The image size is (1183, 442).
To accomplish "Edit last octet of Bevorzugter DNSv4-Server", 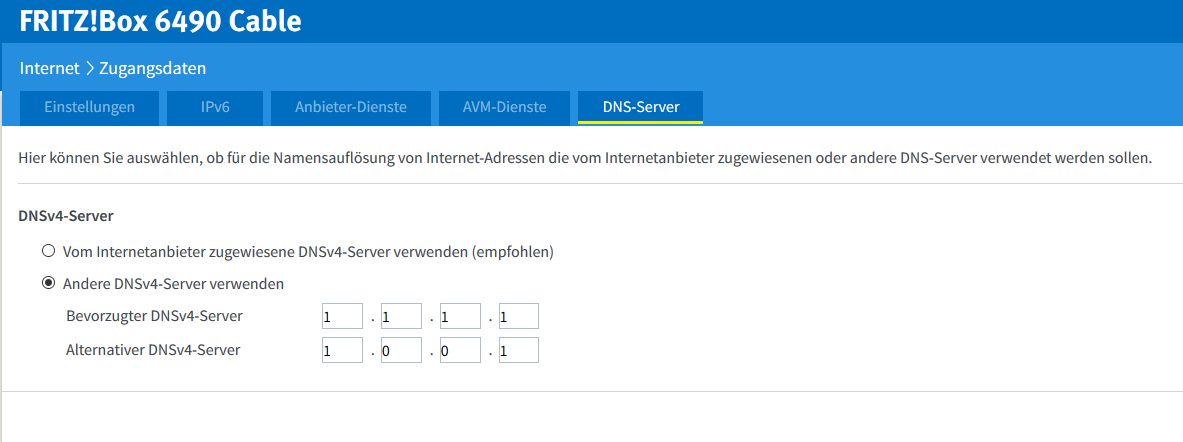I will point(518,317).
